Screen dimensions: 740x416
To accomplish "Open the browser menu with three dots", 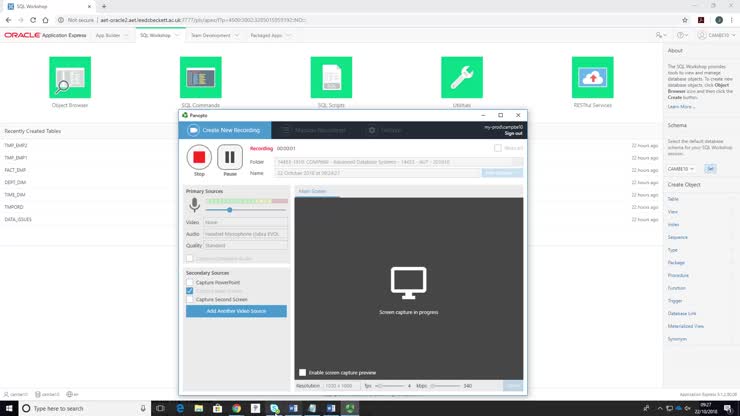I will click(732, 20).
